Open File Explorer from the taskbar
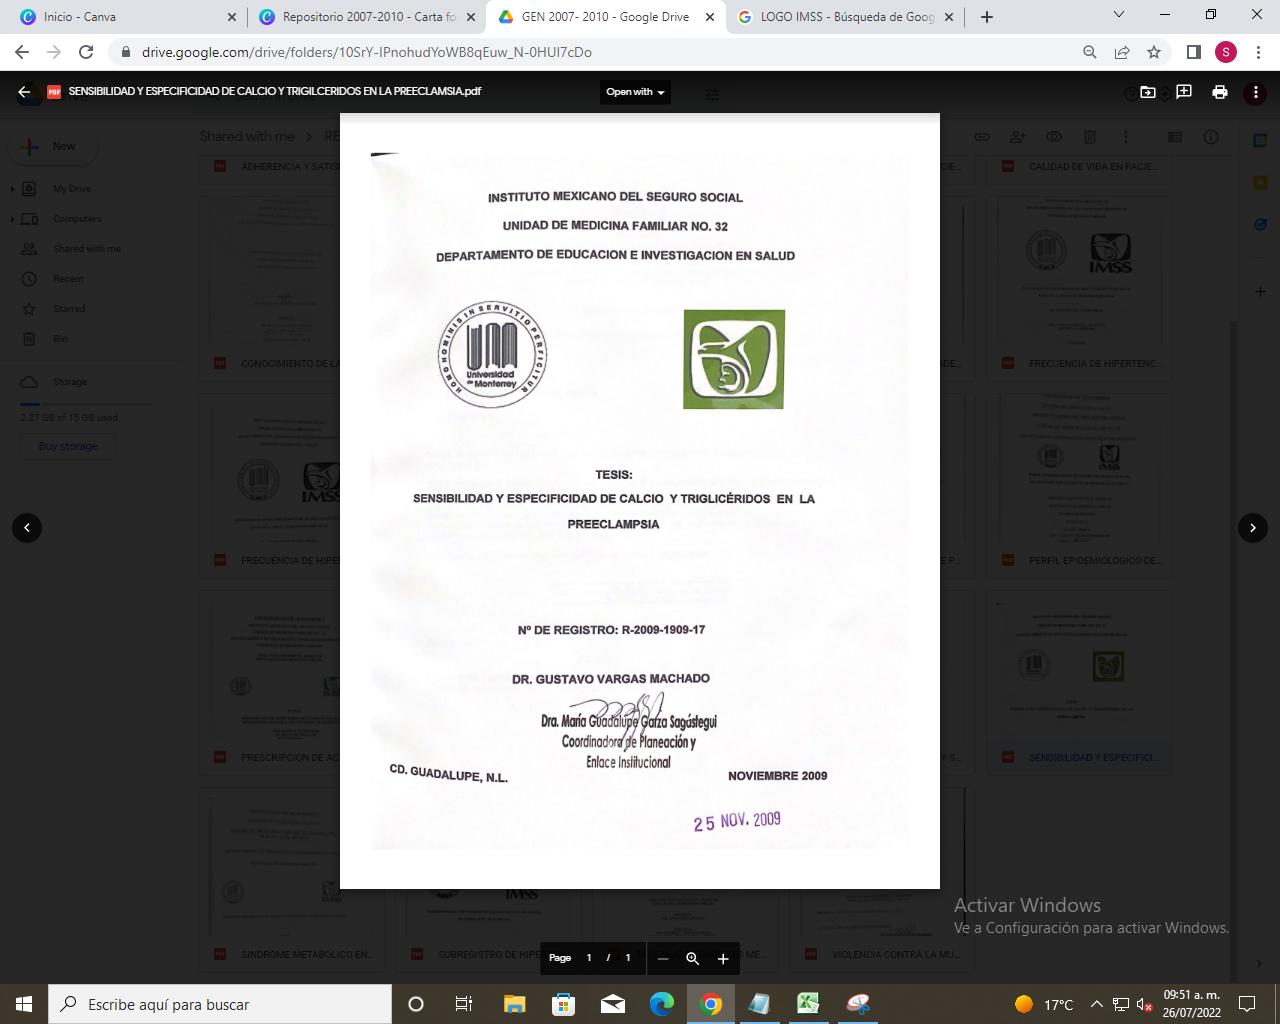Screen dimensions: 1280x1024 pos(514,1004)
